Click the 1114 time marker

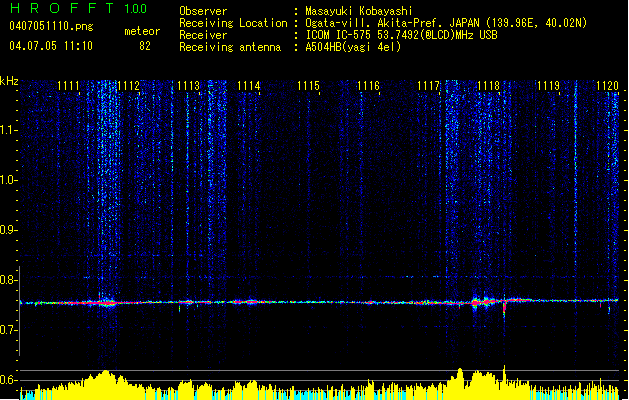coord(249,86)
